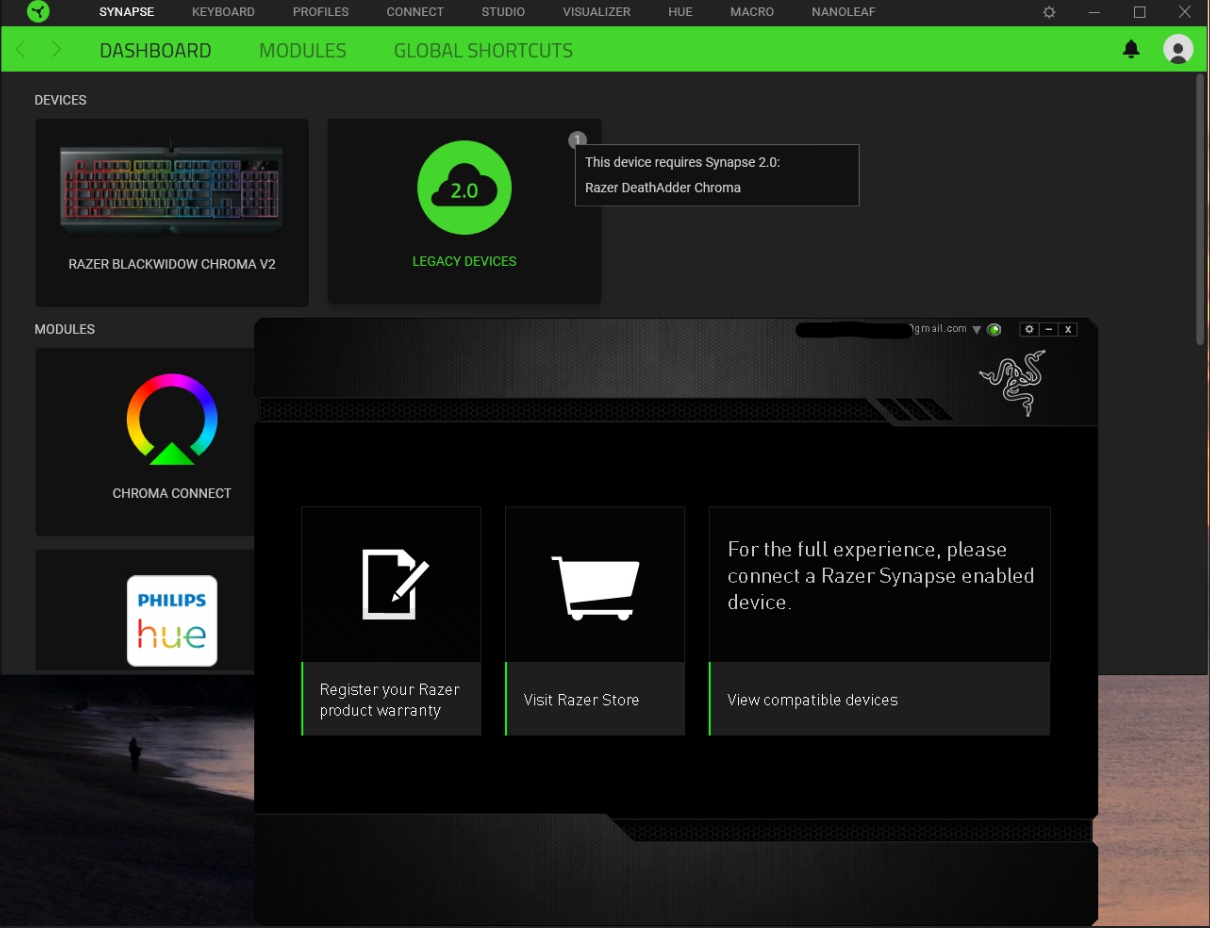Open the MACRO top menu
The image size is (1210, 928).
pos(752,12)
